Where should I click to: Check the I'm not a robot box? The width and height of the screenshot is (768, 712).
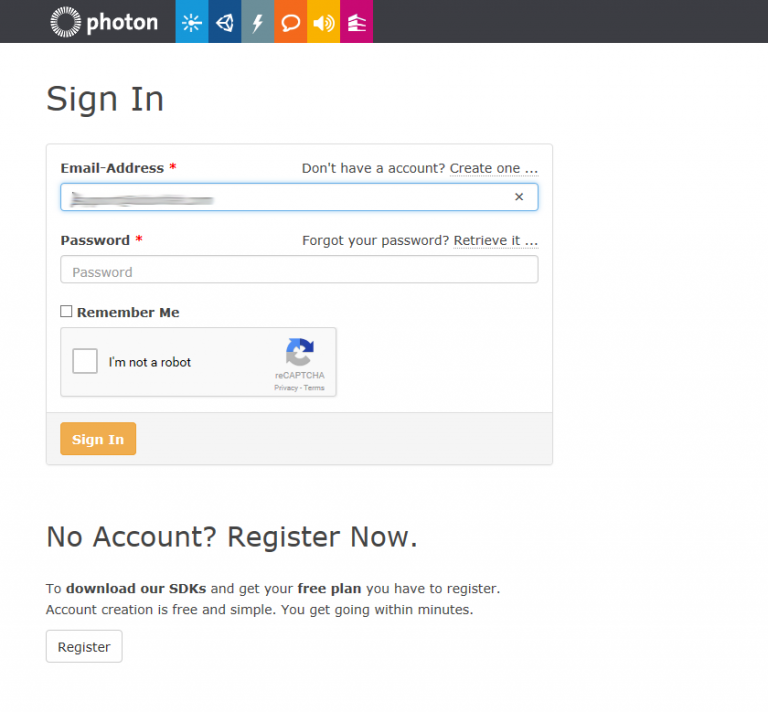click(85, 361)
